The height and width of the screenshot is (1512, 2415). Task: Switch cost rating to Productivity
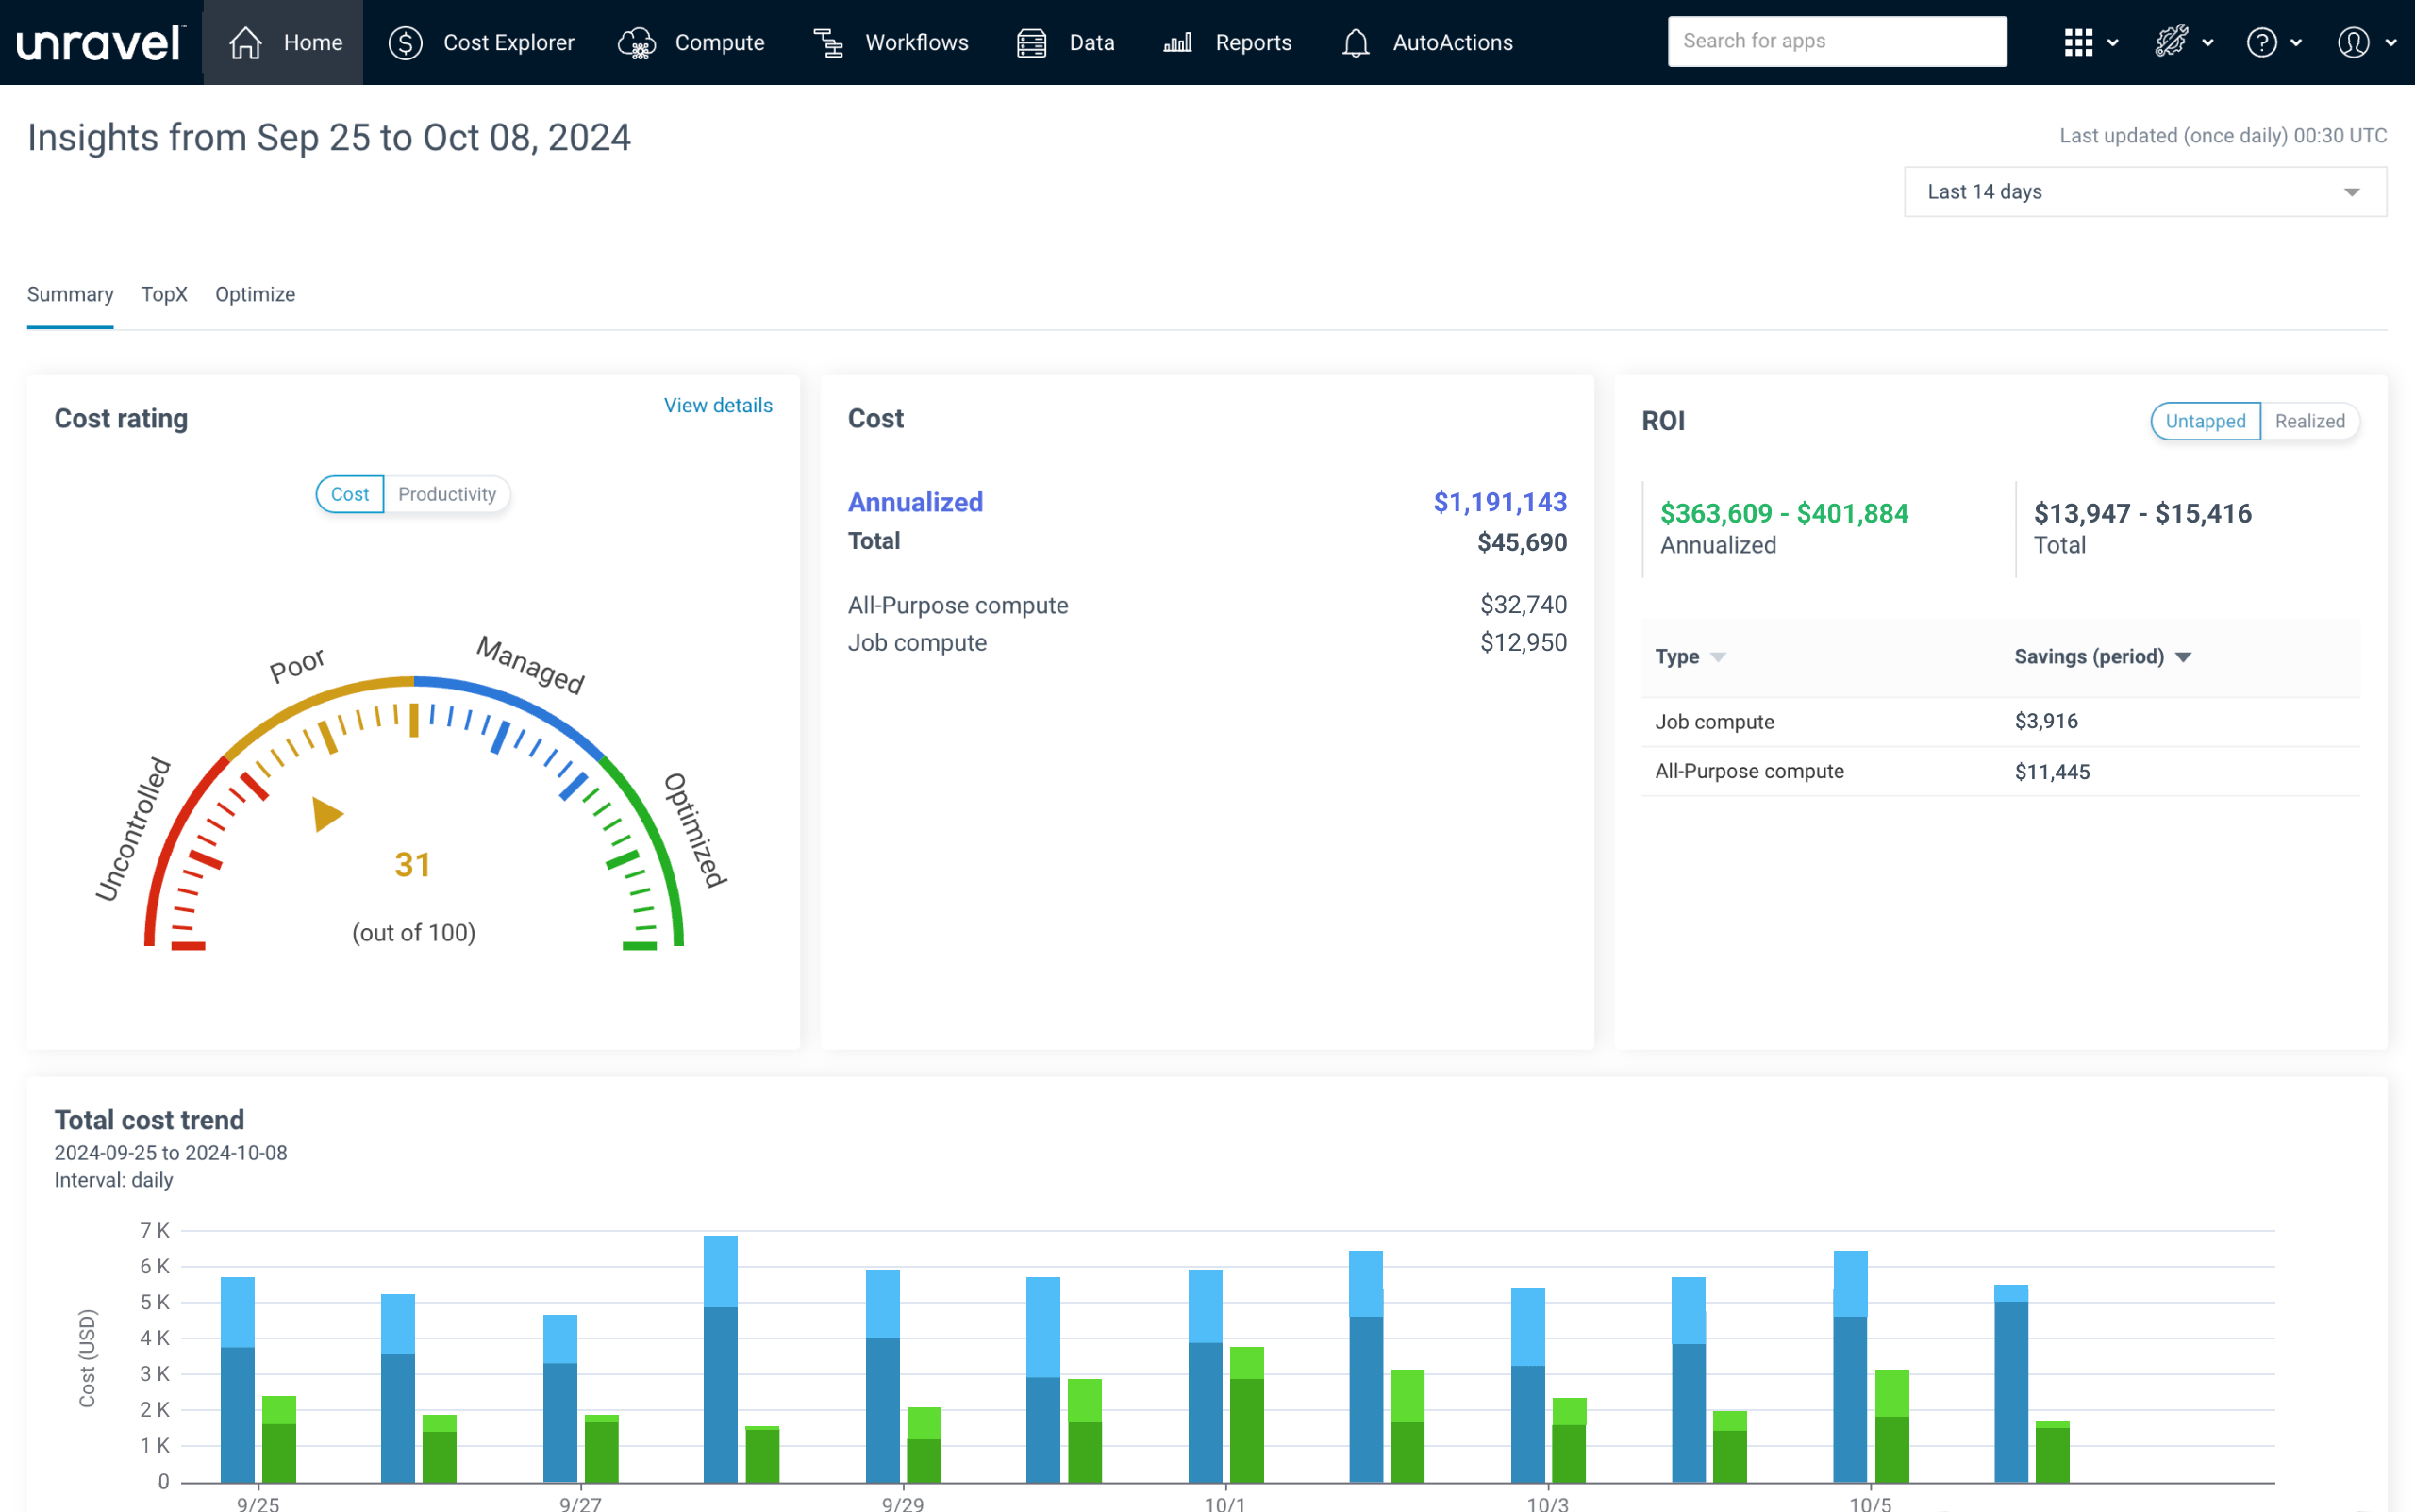tap(446, 494)
